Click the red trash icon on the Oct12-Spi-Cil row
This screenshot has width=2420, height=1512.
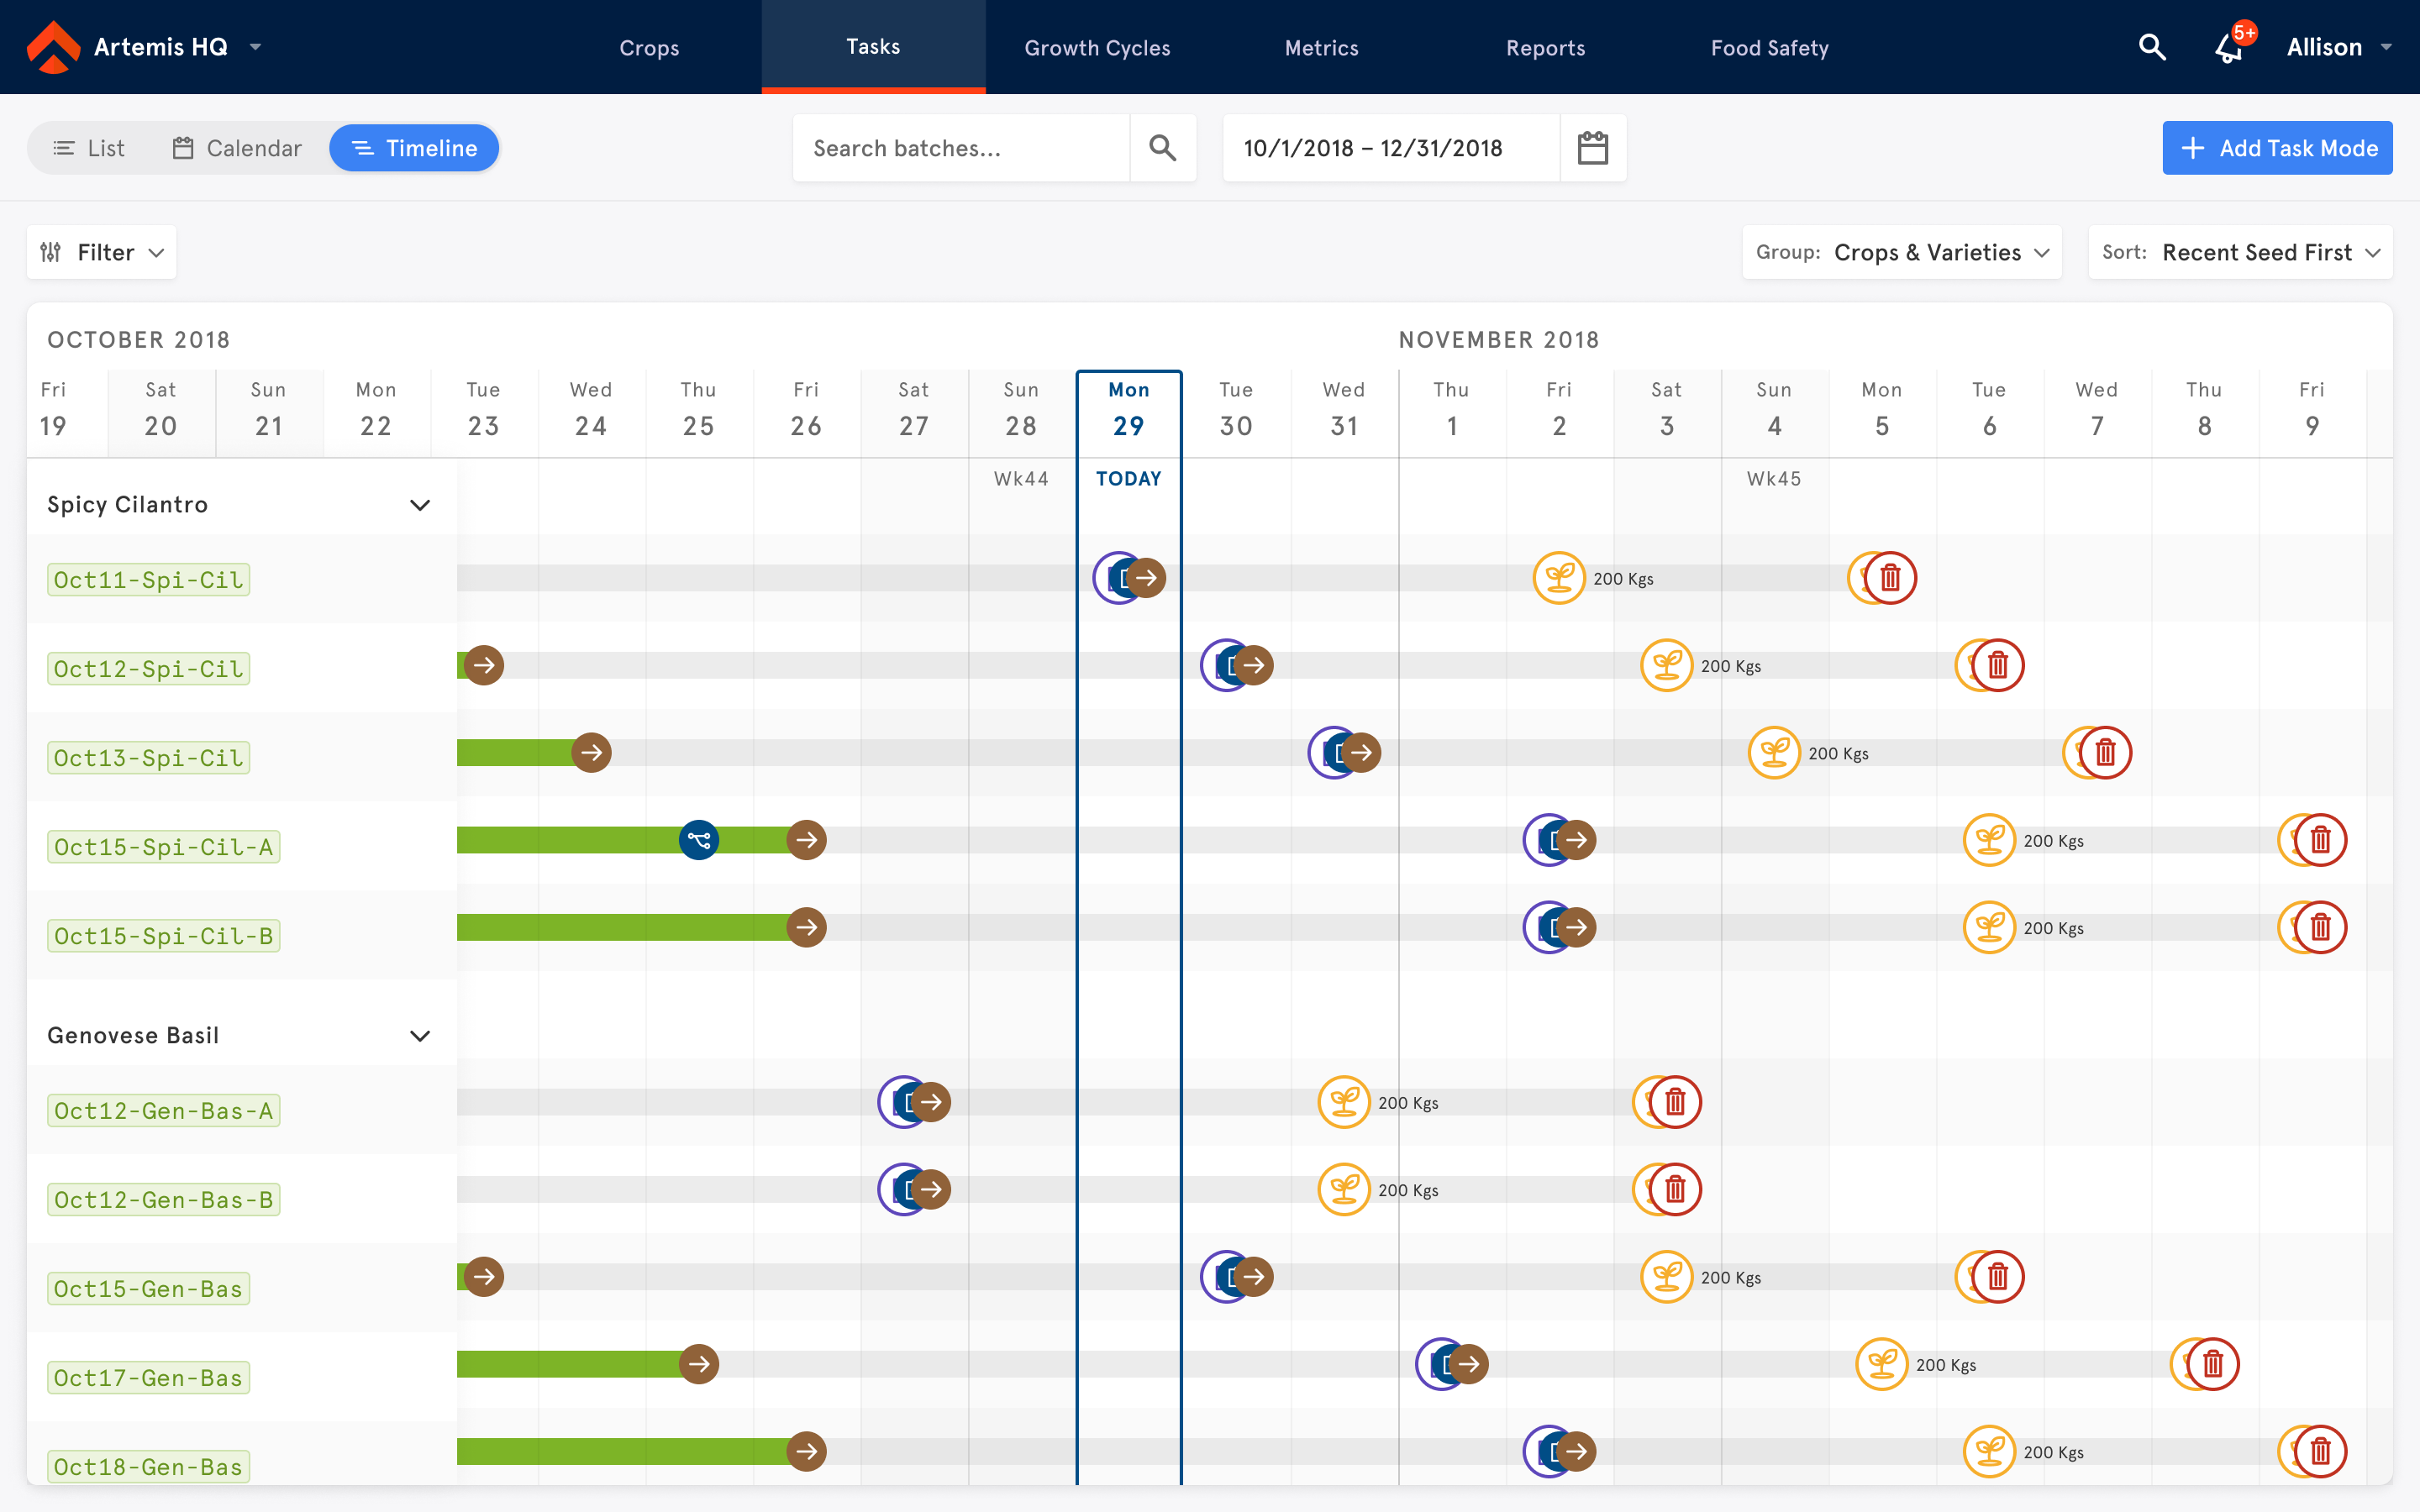point(1998,665)
